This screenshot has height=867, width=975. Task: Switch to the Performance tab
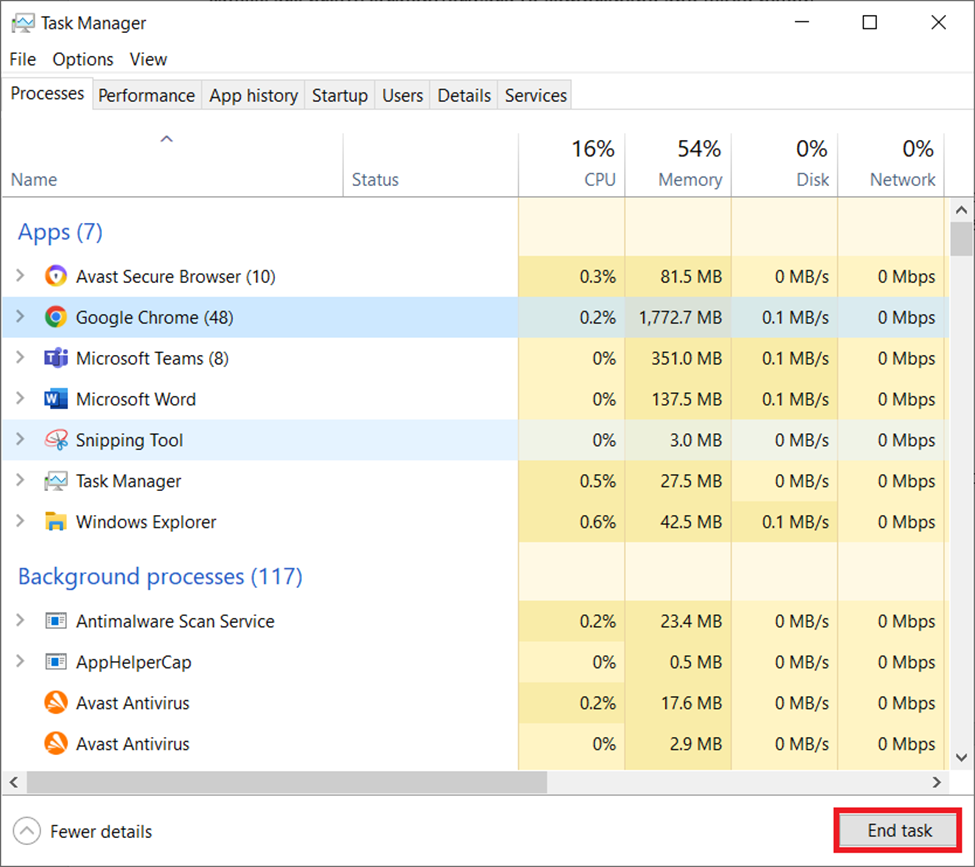(x=146, y=96)
